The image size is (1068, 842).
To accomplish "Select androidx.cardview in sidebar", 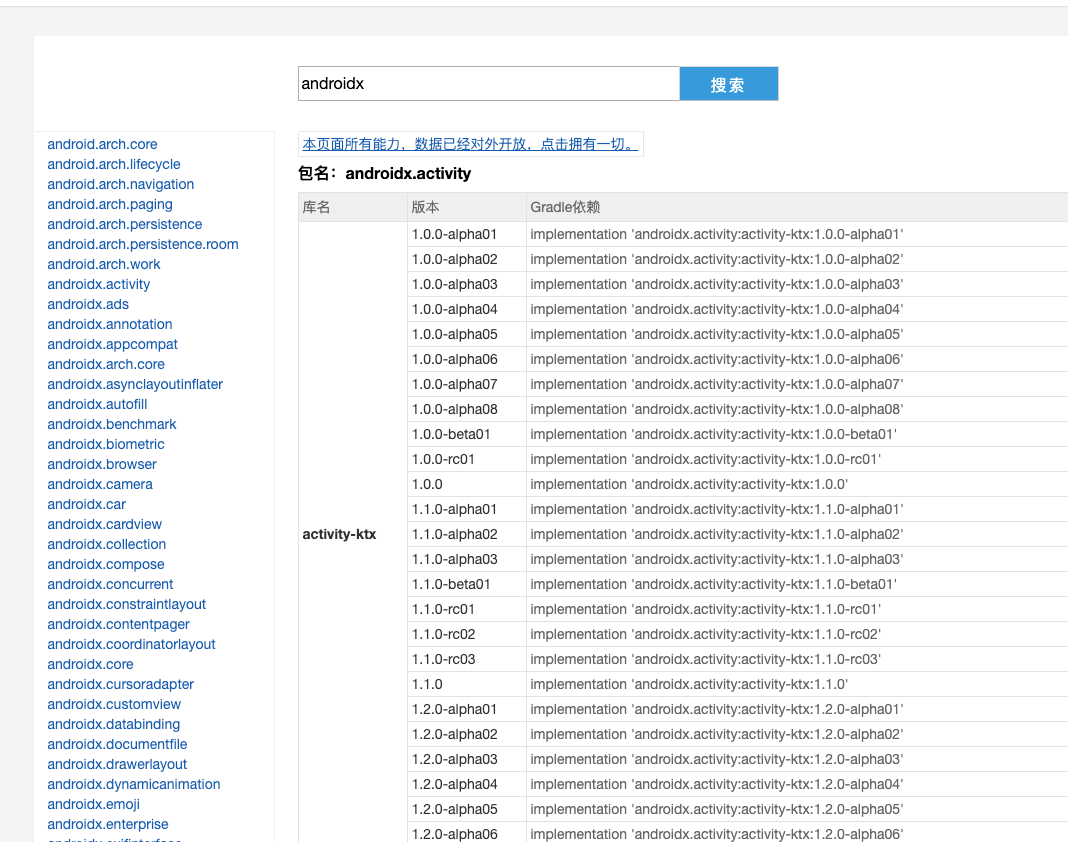I will click(104, 525).
